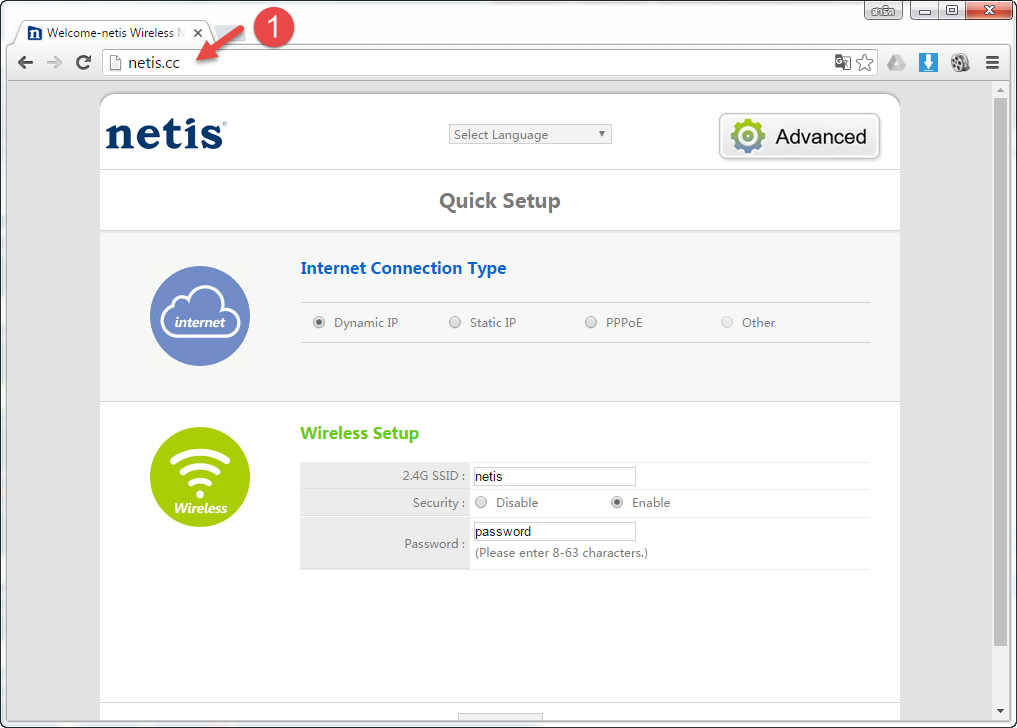Viewport: 1017px width, 728px height.
Task: Go back using the browser back arrow
Action: click(x=25, y=63)
